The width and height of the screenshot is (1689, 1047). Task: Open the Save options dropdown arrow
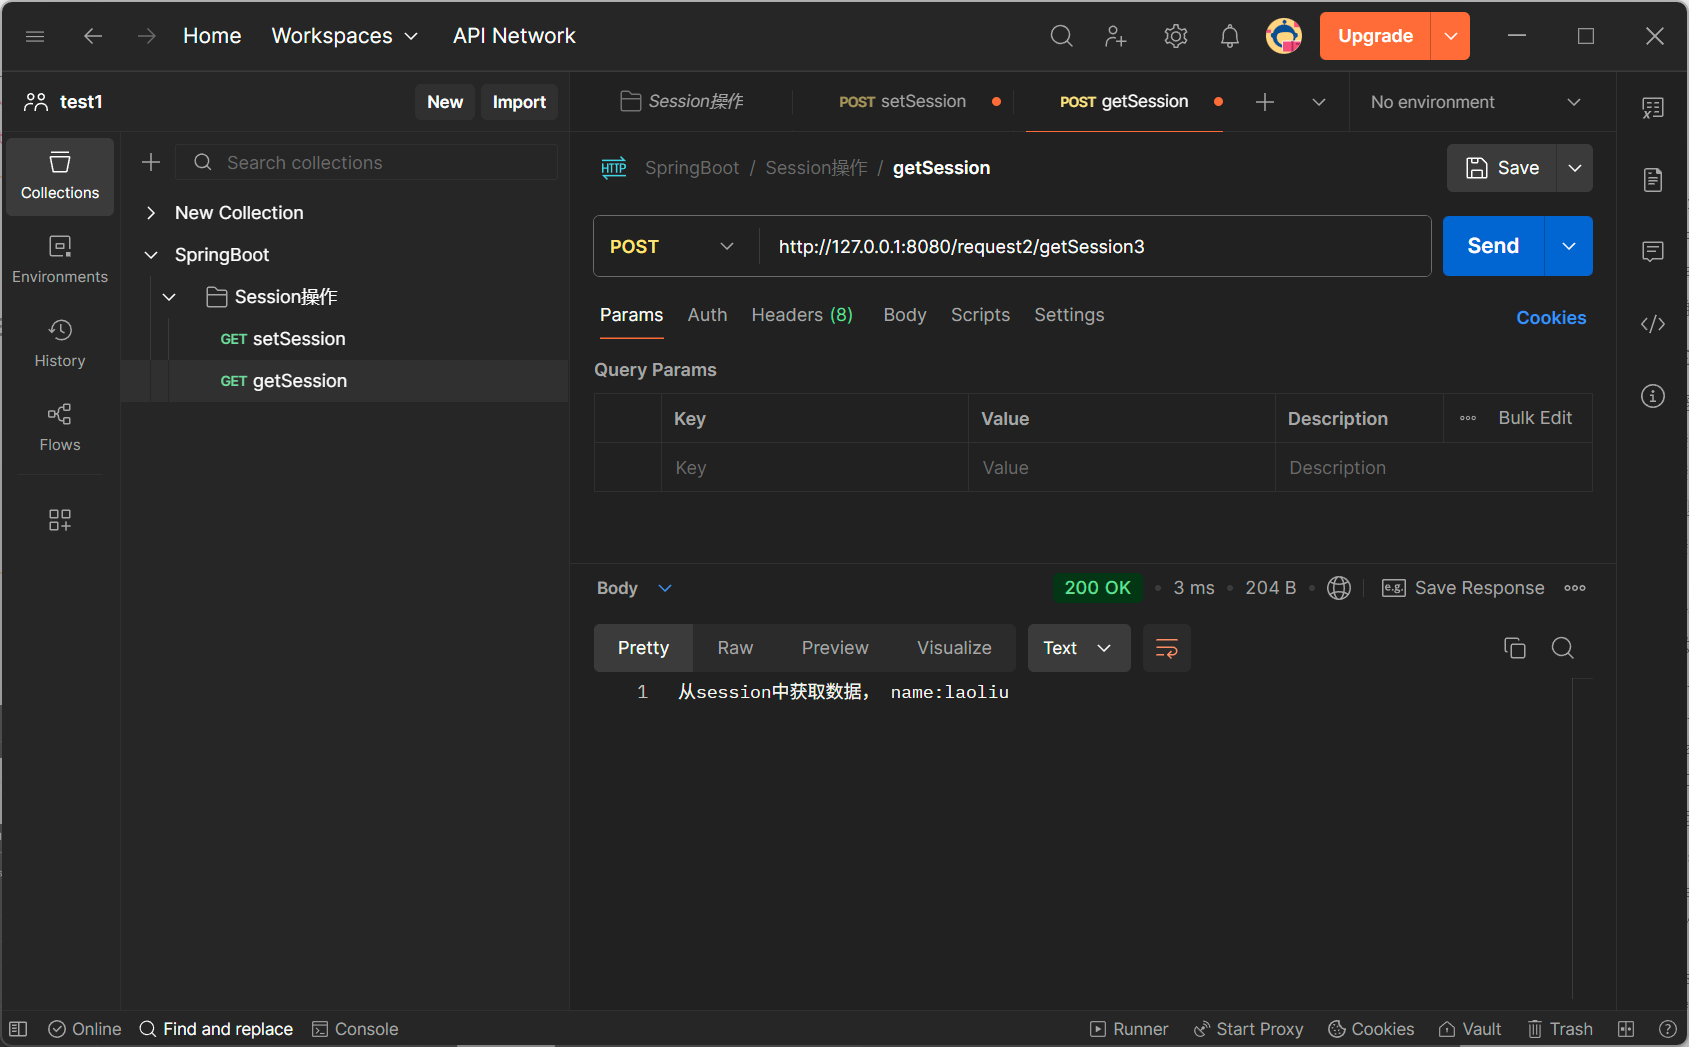pos(1575,168)
